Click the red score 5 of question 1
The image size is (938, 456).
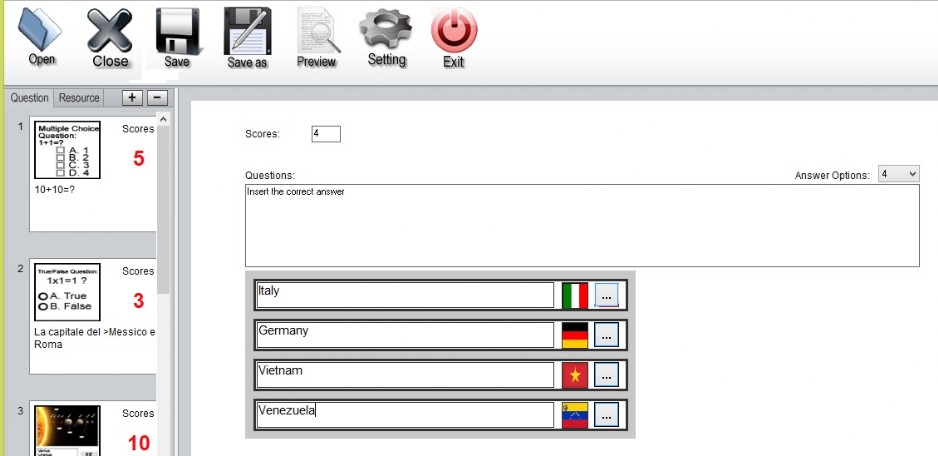coord(138,159)
